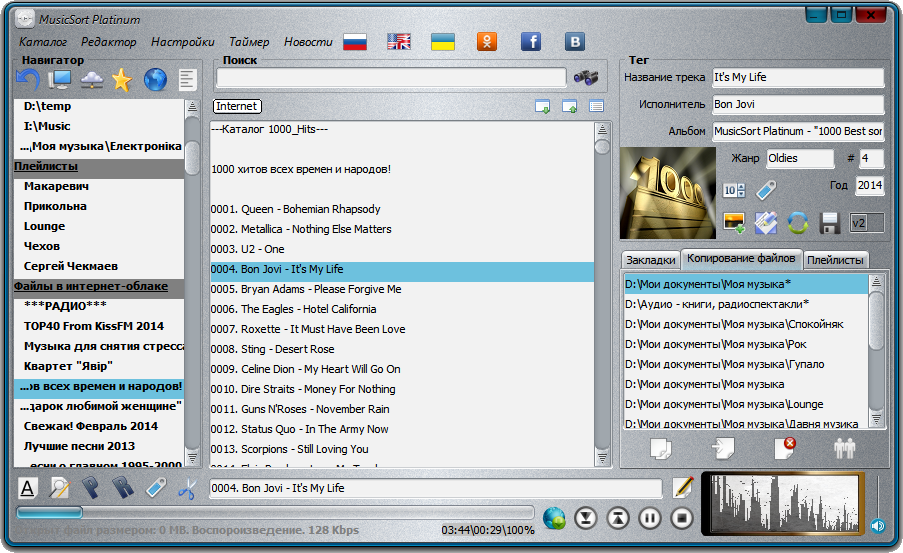903x553 pixels.
Task: Open the Редактор menu
Action: pyautogui.click(x=108, y=42)
